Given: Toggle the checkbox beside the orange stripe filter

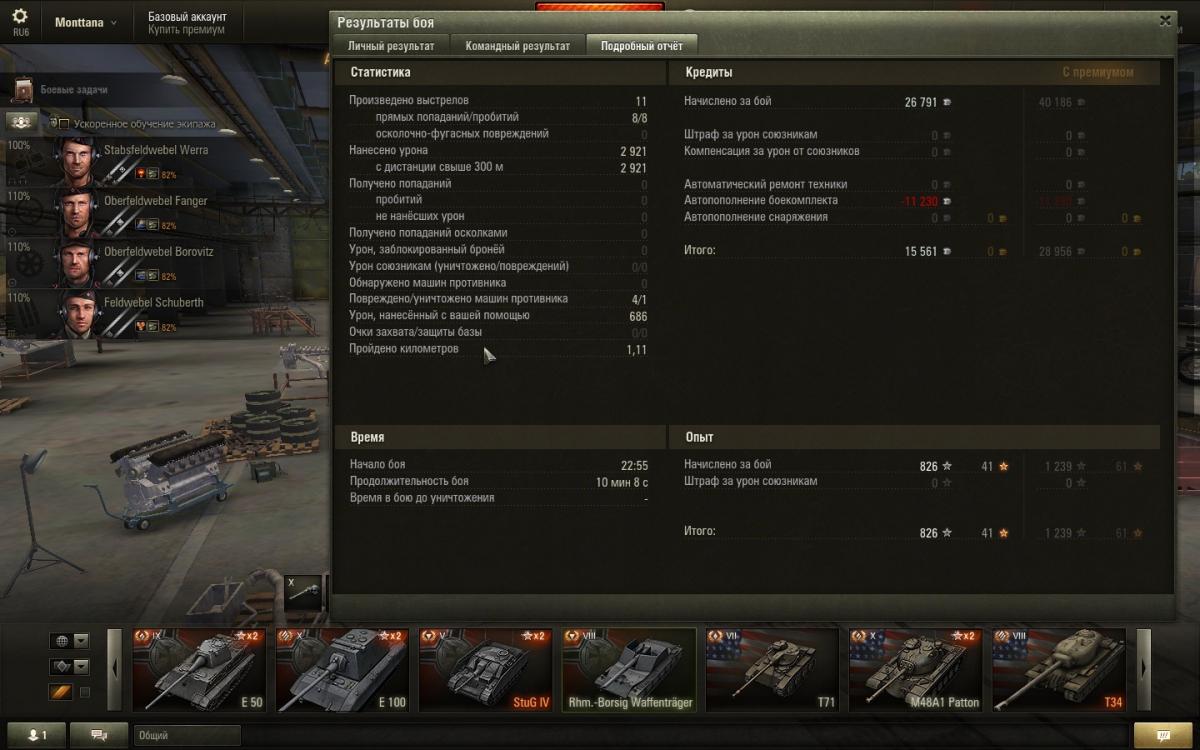Looking at the screenshot, I should pos(85,692).
